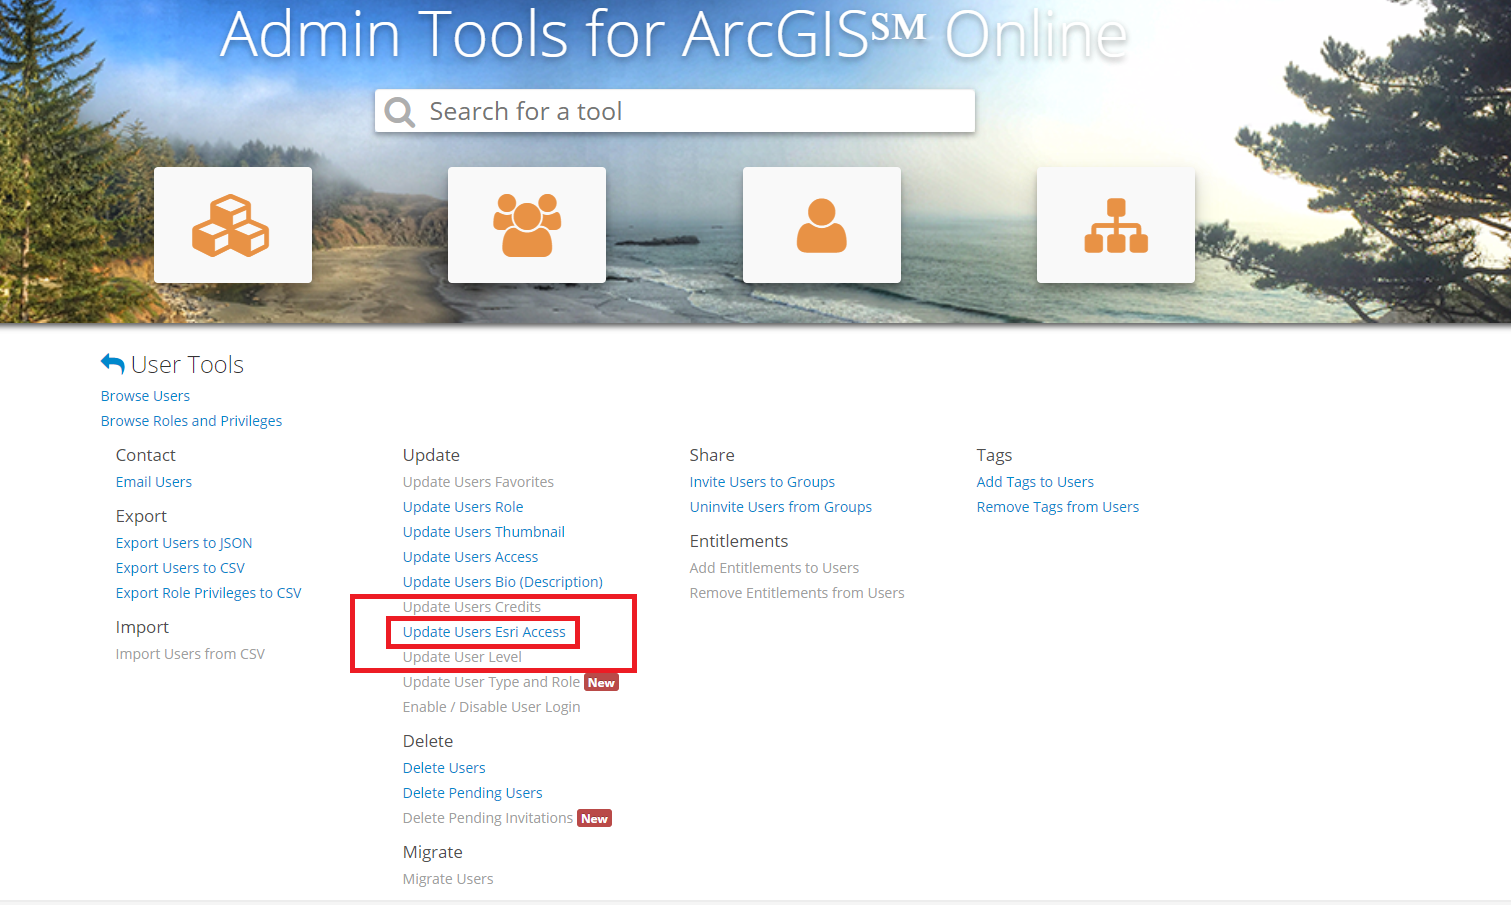Open Remove Tags from Users
Image resolution: width=1511 pixels, height=905 pixels.
click(1058, 507)
